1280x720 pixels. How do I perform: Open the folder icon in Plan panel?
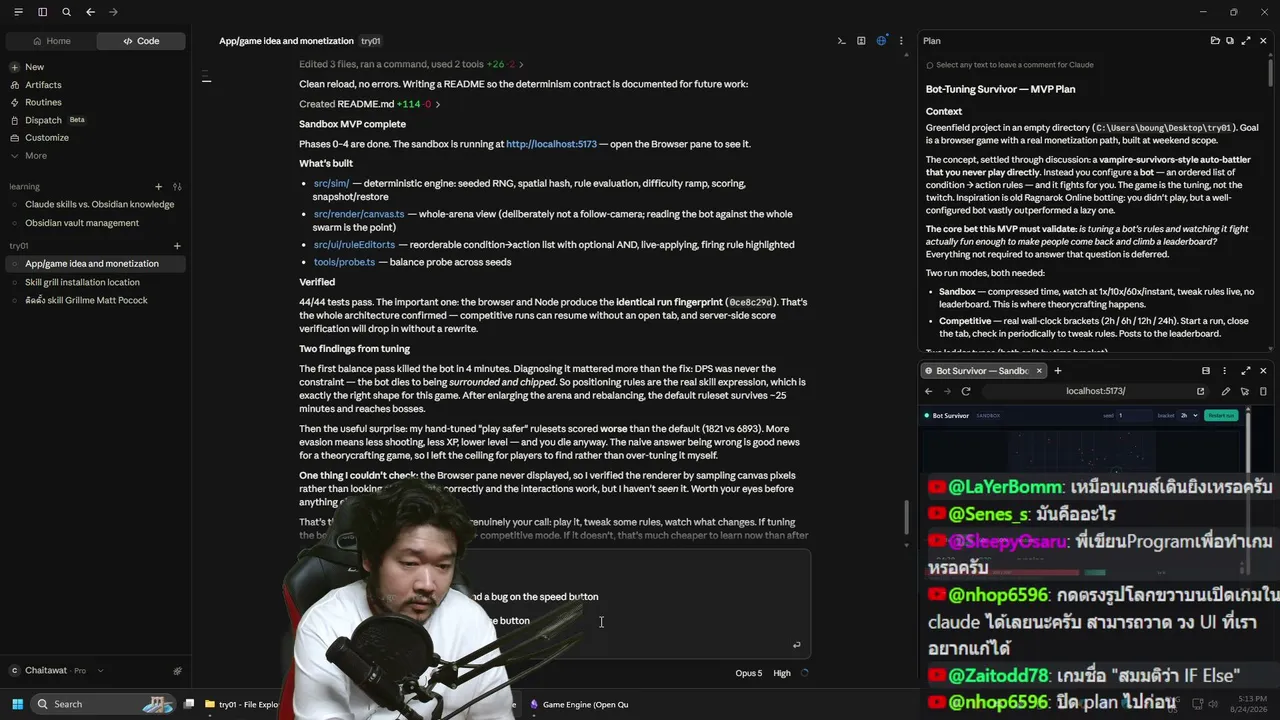[1215, 41]
